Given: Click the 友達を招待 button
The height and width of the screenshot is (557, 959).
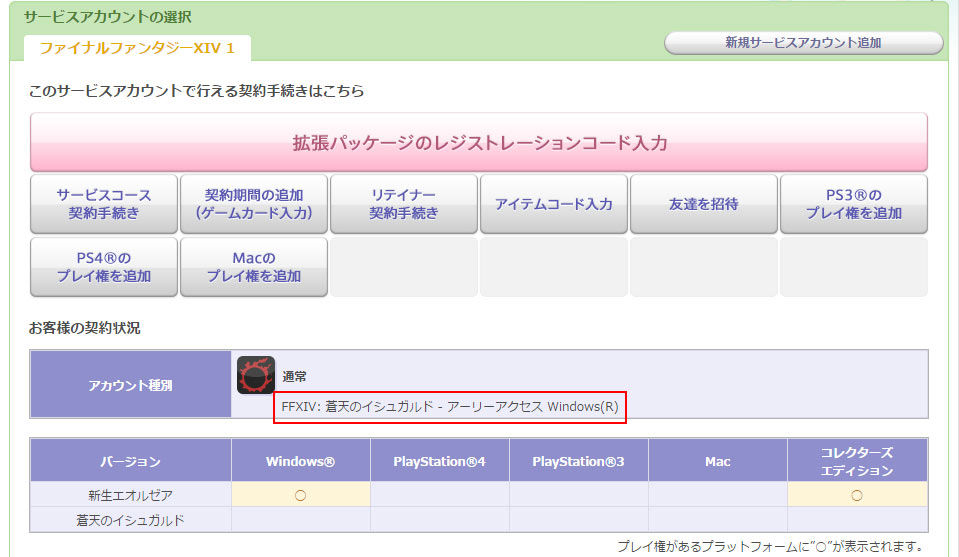Looking at the screenshot, I should click(x=704, y=204).
